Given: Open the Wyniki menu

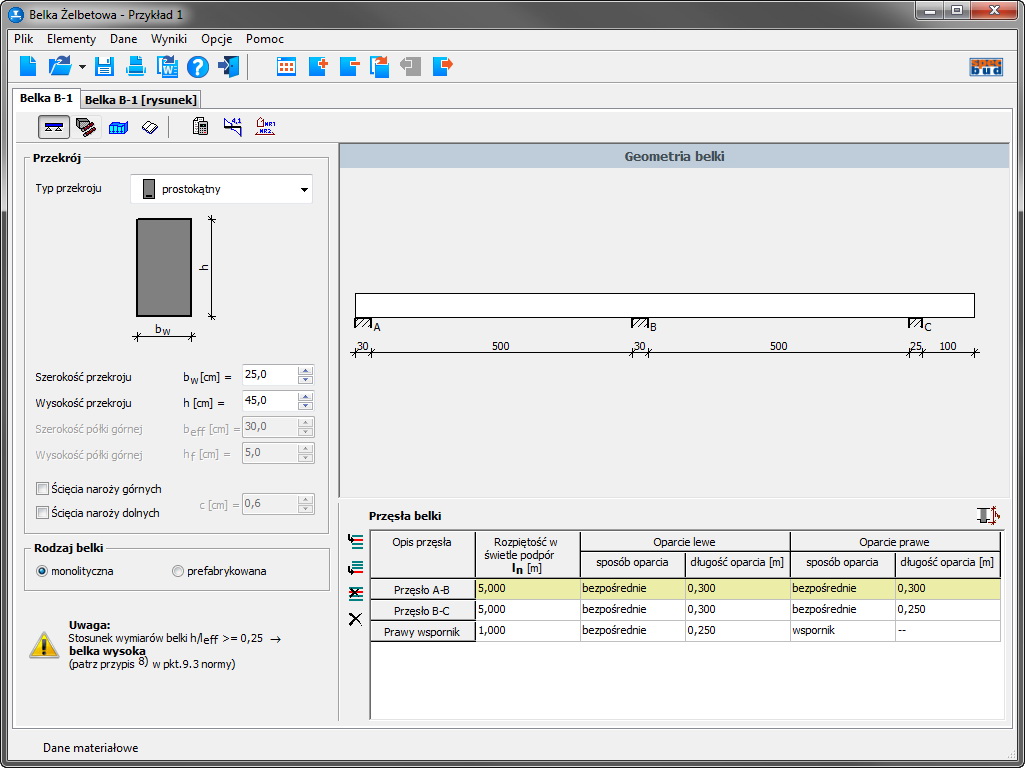Looking at the screenshot, I should tap(169, 39).
